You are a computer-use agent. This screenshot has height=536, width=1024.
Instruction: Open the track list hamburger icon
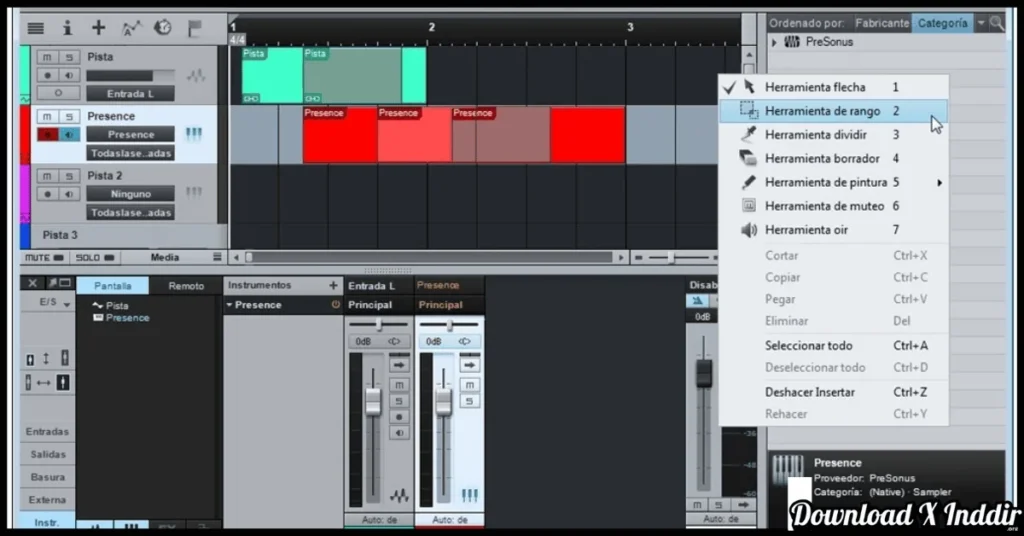(35, 28)
